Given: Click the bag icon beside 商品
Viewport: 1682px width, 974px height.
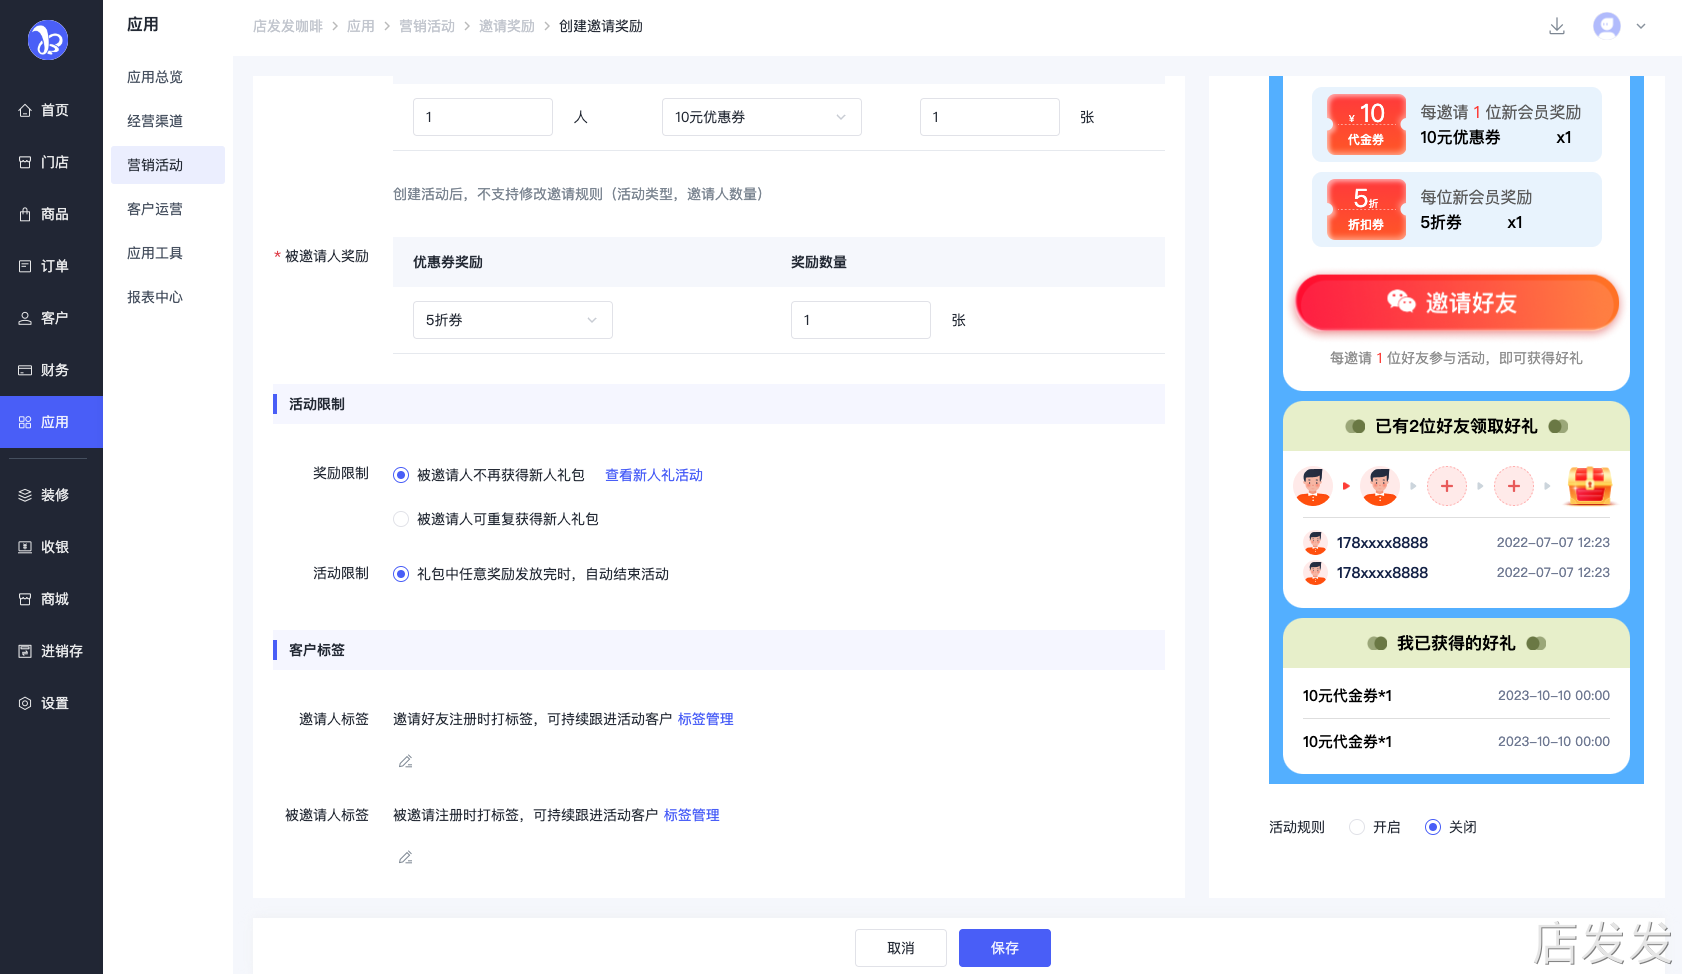Looking at the screenshot, I should (x=25, y=214).
